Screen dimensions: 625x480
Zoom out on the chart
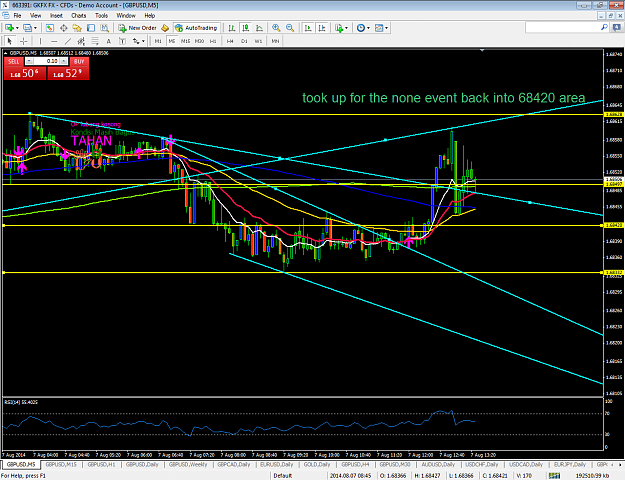[290, 28]
